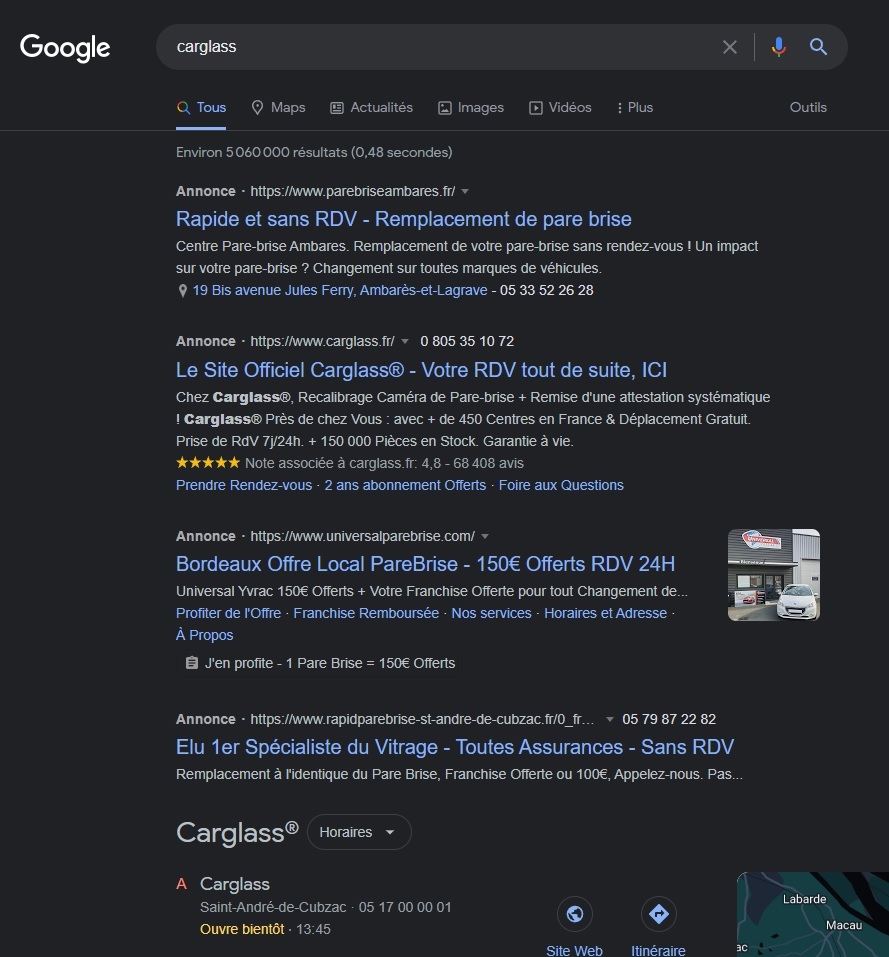The width and height of the screenshot is (889, 957).
Task: Click the Tous tab search icon
Action: pos(183,108)
